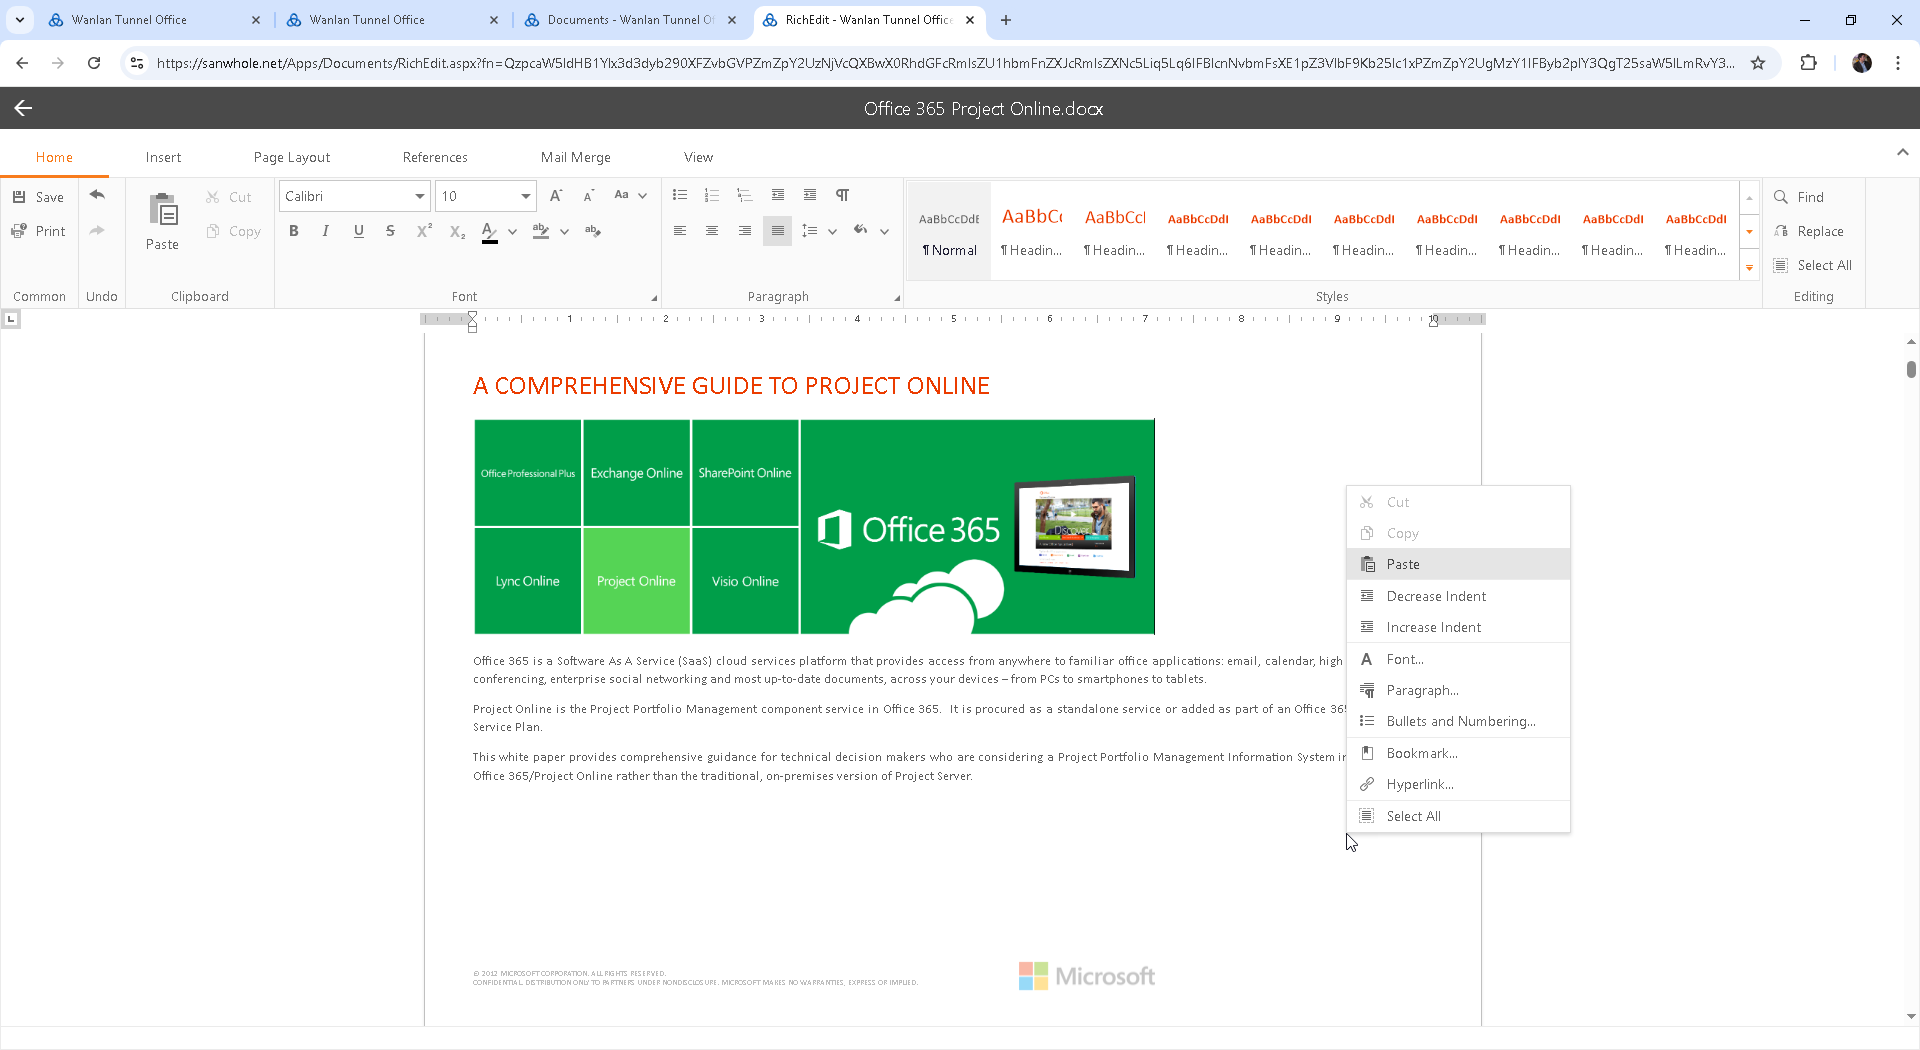
Task: Click the Save button
Action: click(38, 197)
